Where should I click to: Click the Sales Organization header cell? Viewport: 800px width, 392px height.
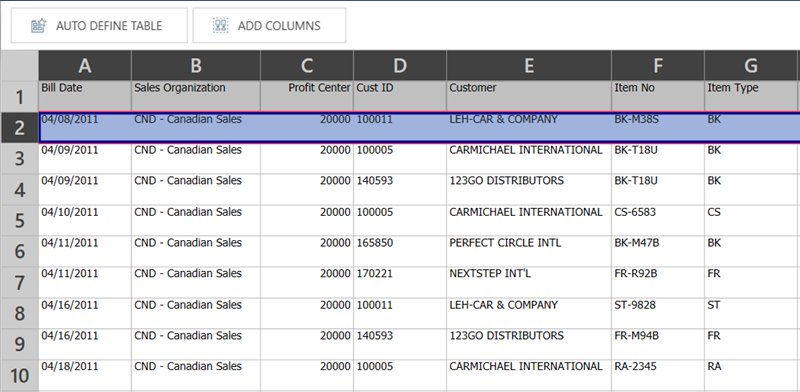point(196,96)
